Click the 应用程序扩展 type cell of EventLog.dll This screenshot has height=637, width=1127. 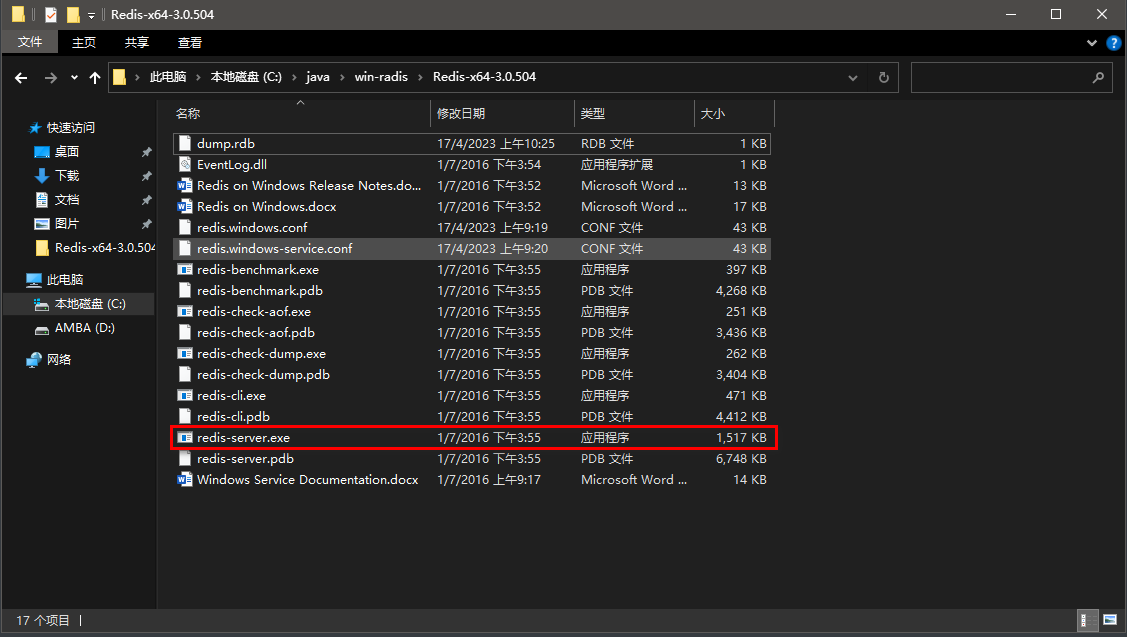click(x=617, y=164)
